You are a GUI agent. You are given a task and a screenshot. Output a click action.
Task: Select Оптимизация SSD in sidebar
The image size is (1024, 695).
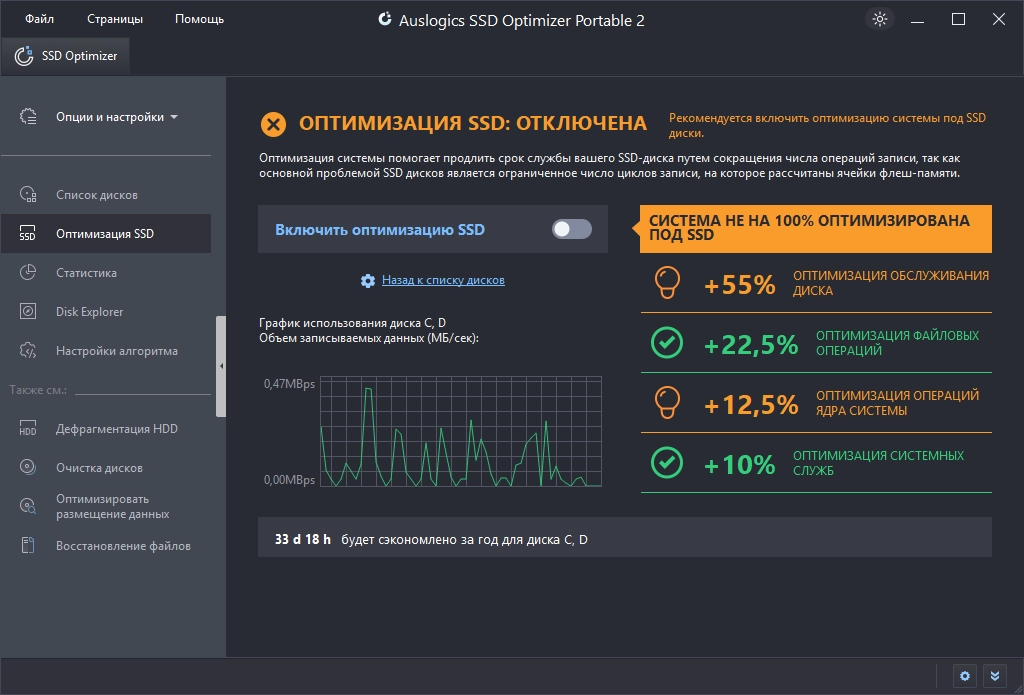coord(106,233)
